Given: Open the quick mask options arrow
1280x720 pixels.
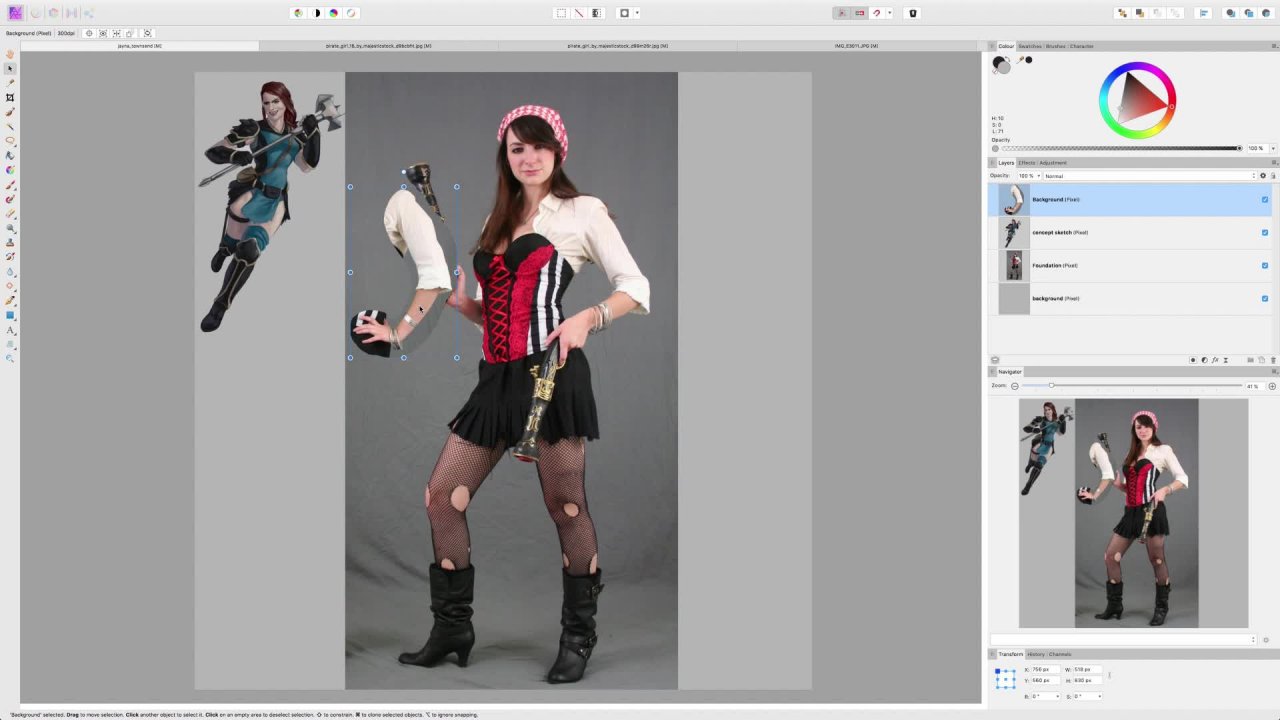Looking at the screenshot, I should (x=637, y=13).
